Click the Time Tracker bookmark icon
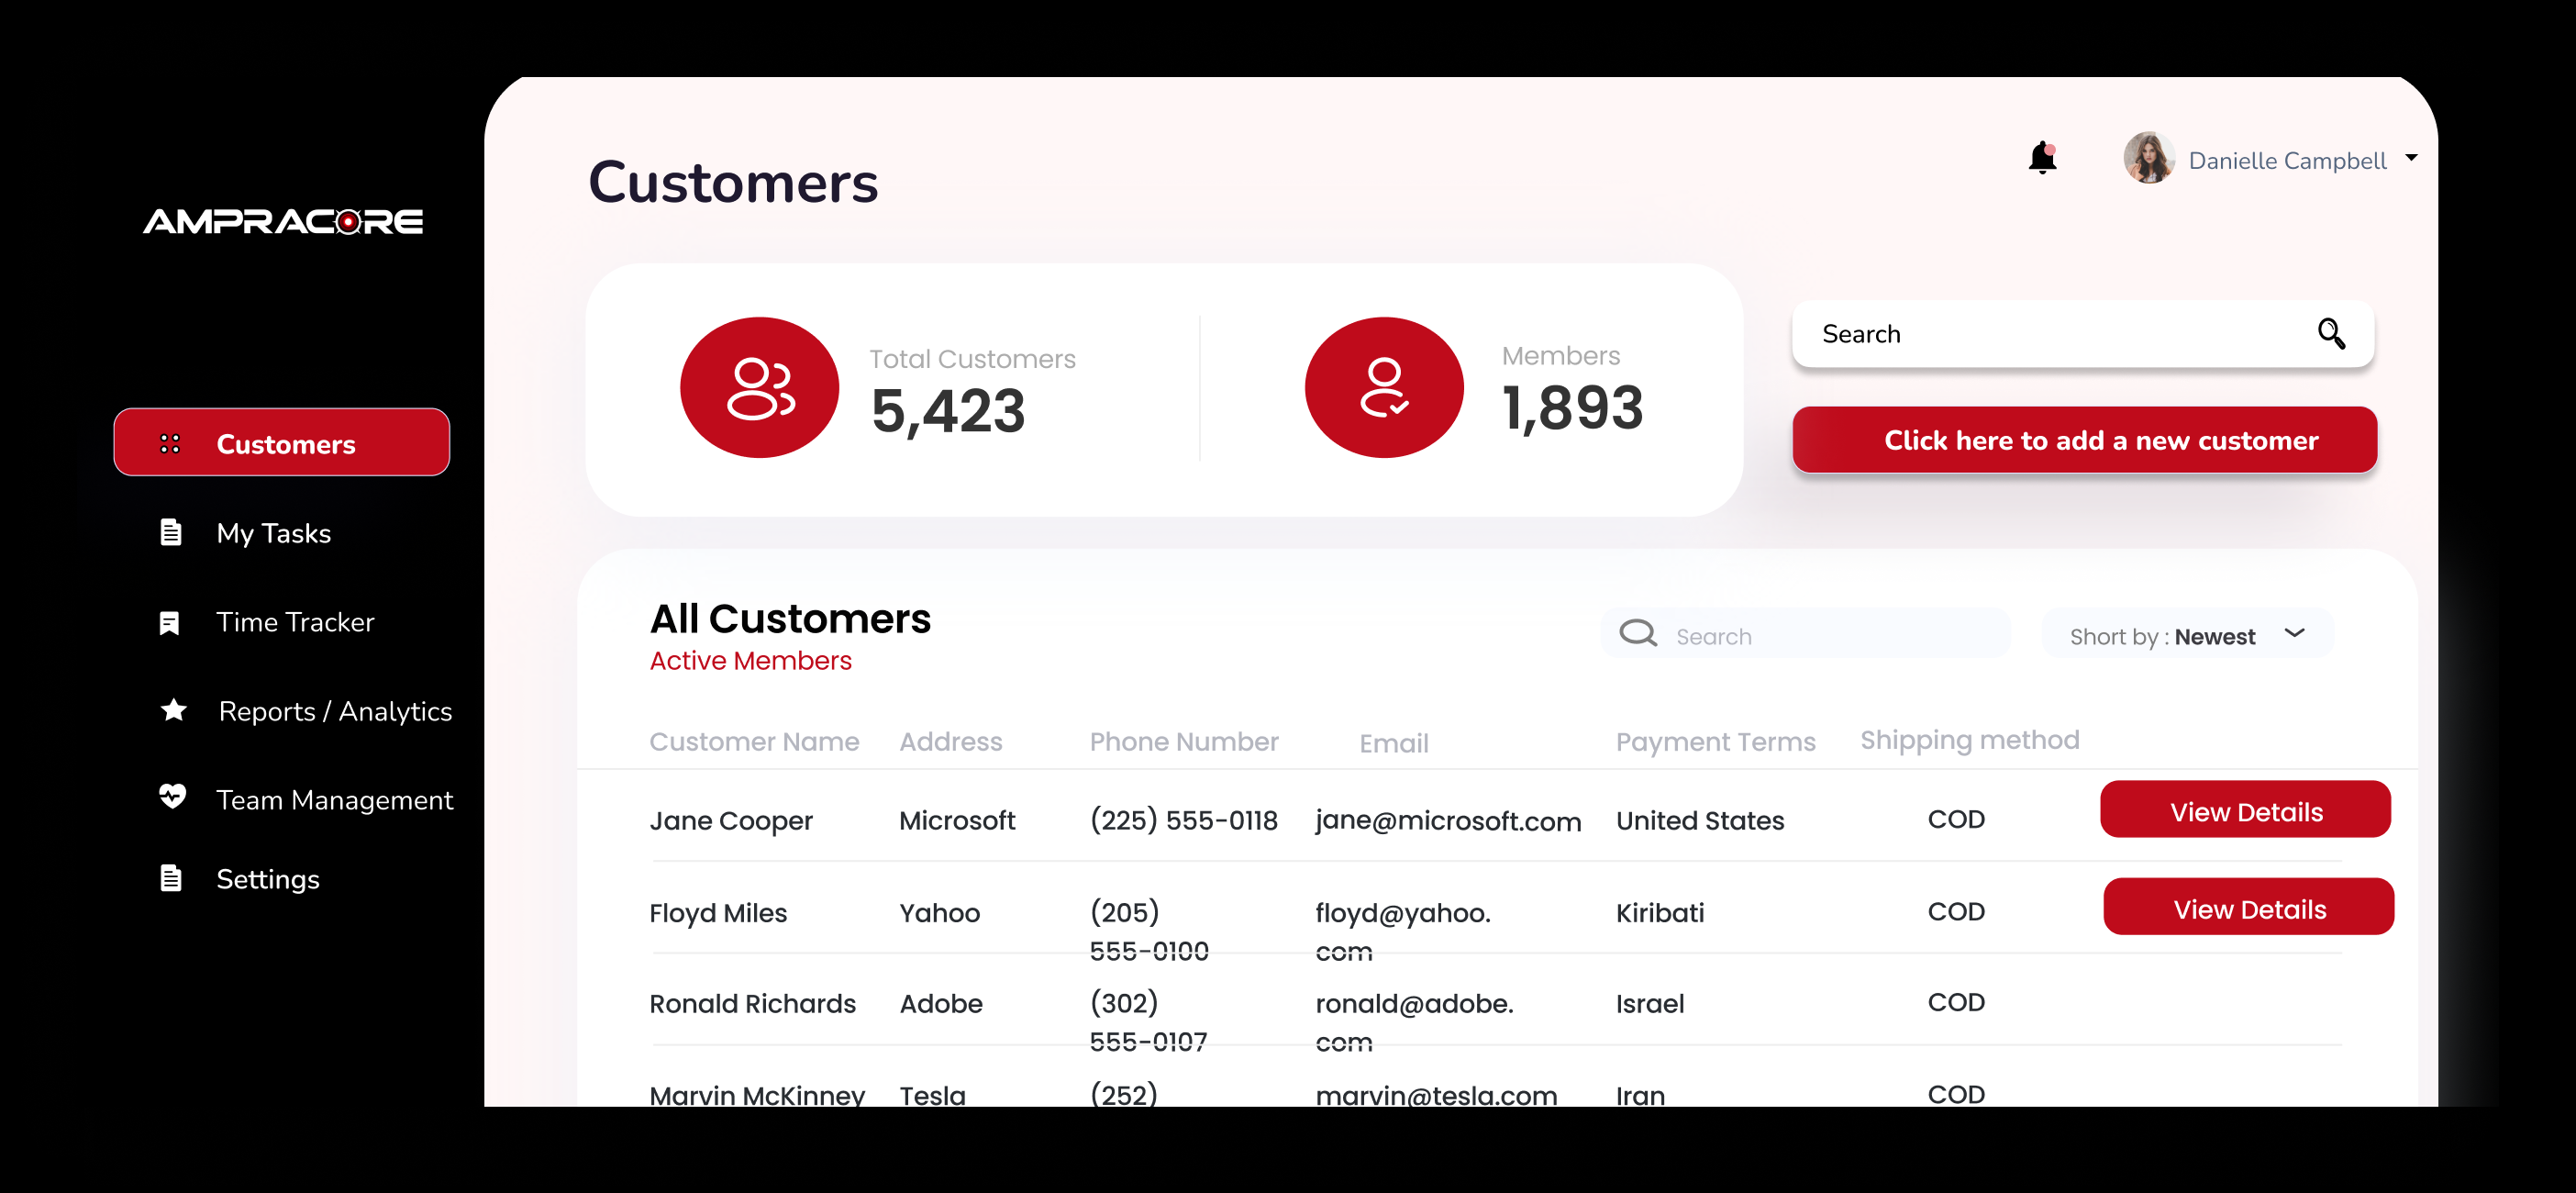This screenshot has width=2576, height=1193. click(x=172, y=621)
